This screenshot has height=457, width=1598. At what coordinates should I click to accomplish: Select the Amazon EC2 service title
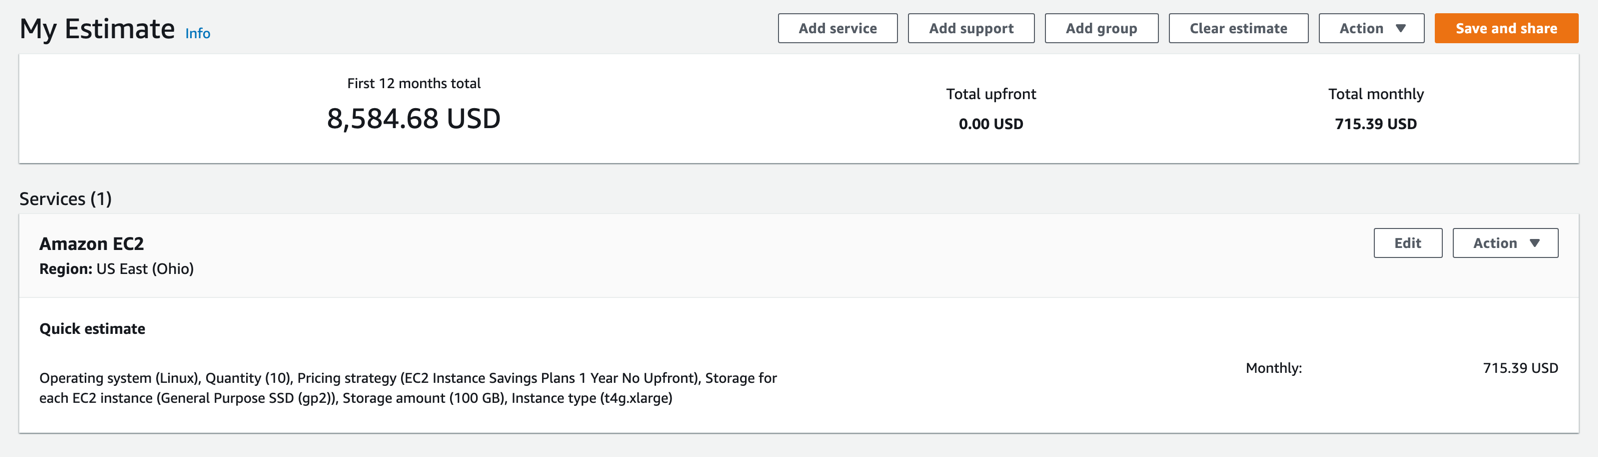pos(91,243)
